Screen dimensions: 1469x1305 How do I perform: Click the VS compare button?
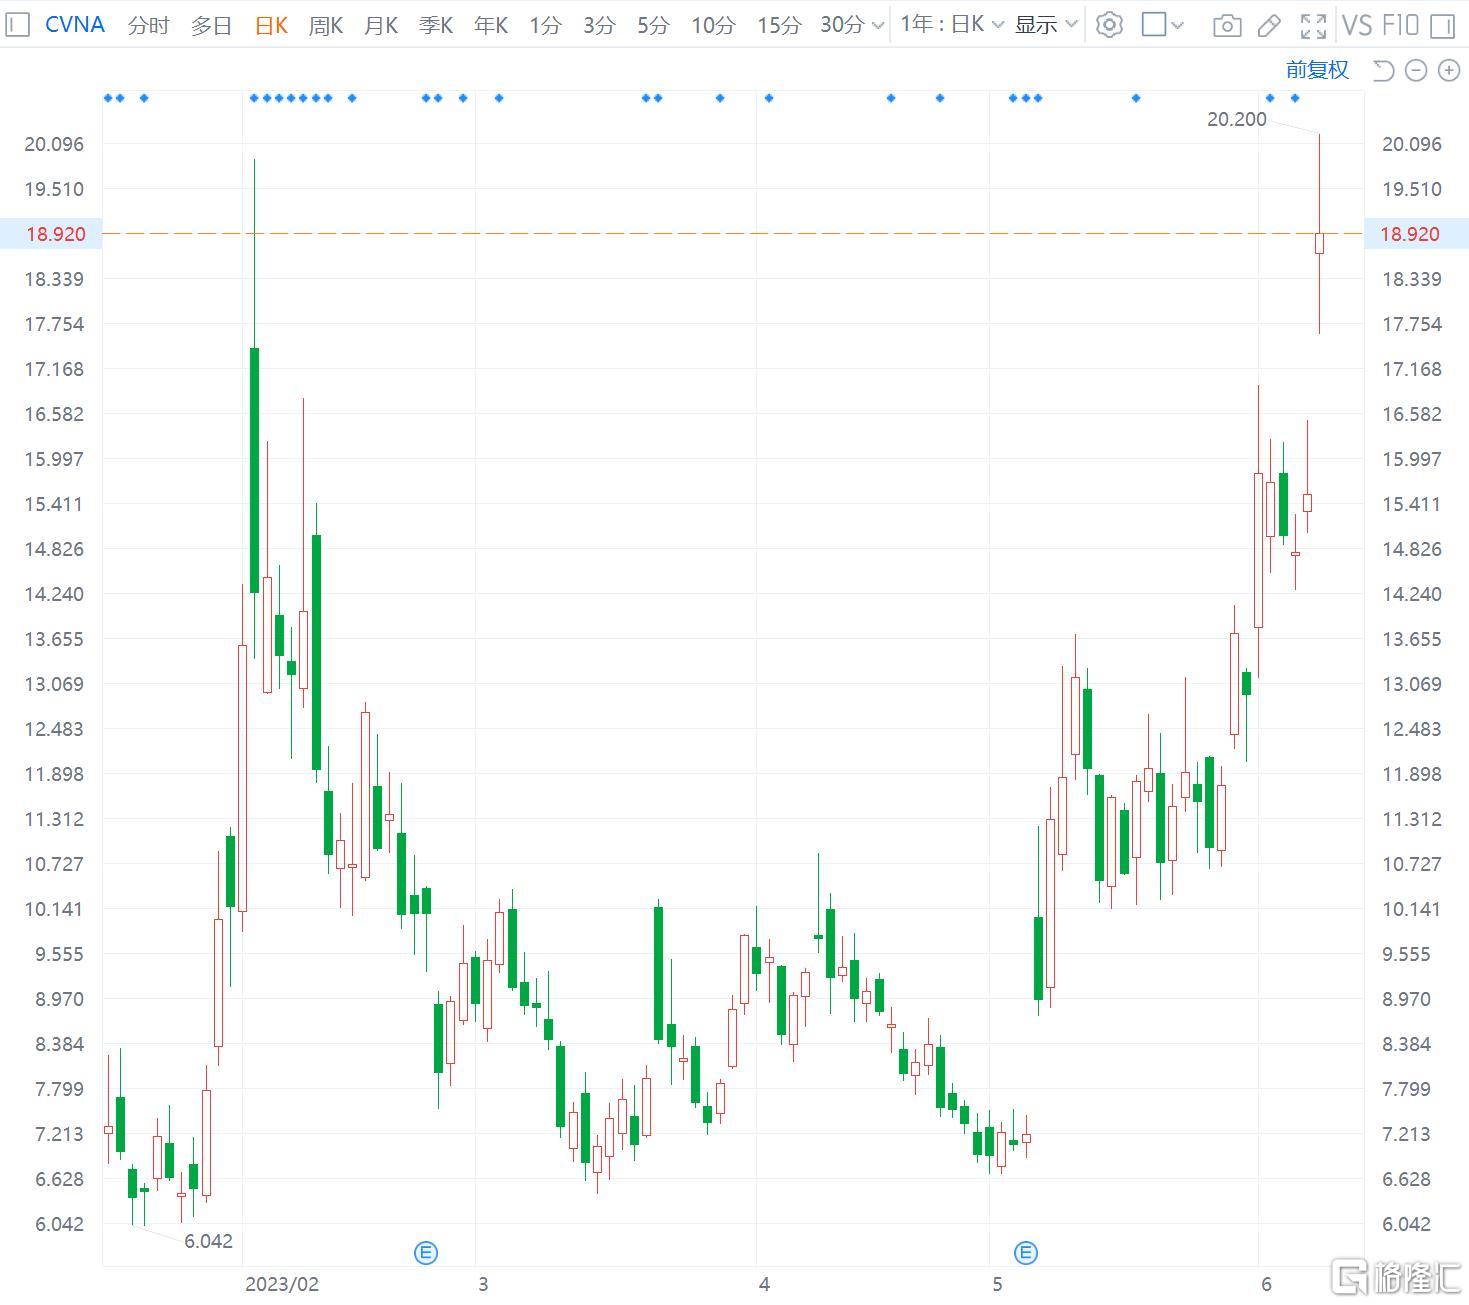(1356, 24)
